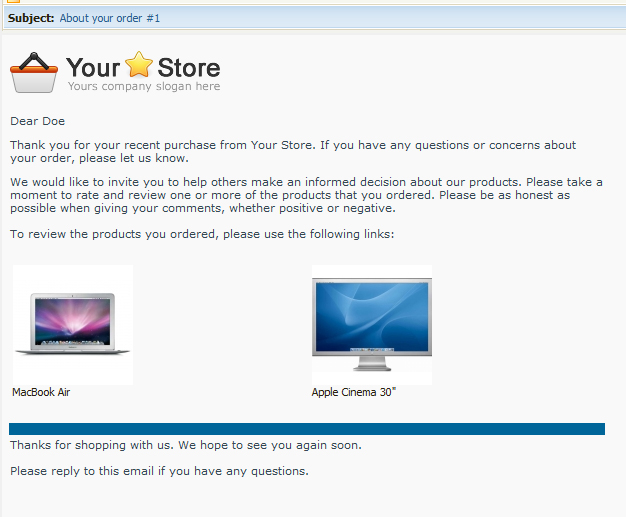Viewport: 626px width, 517px height.
Task: Click the Dear Doe greeting line
Action: (x=38, y=121)
